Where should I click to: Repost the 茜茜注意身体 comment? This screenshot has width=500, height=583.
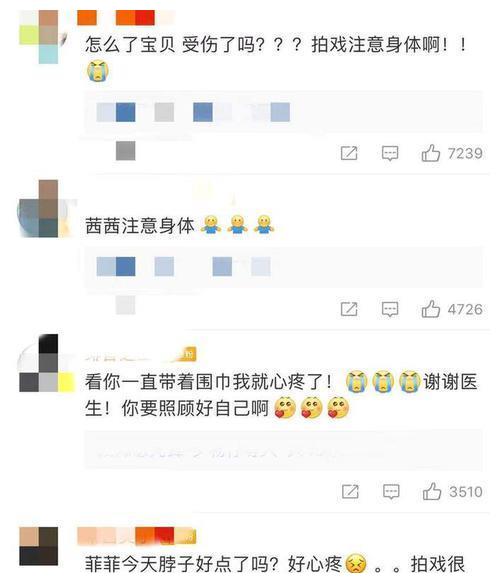[x=349, y=309]
